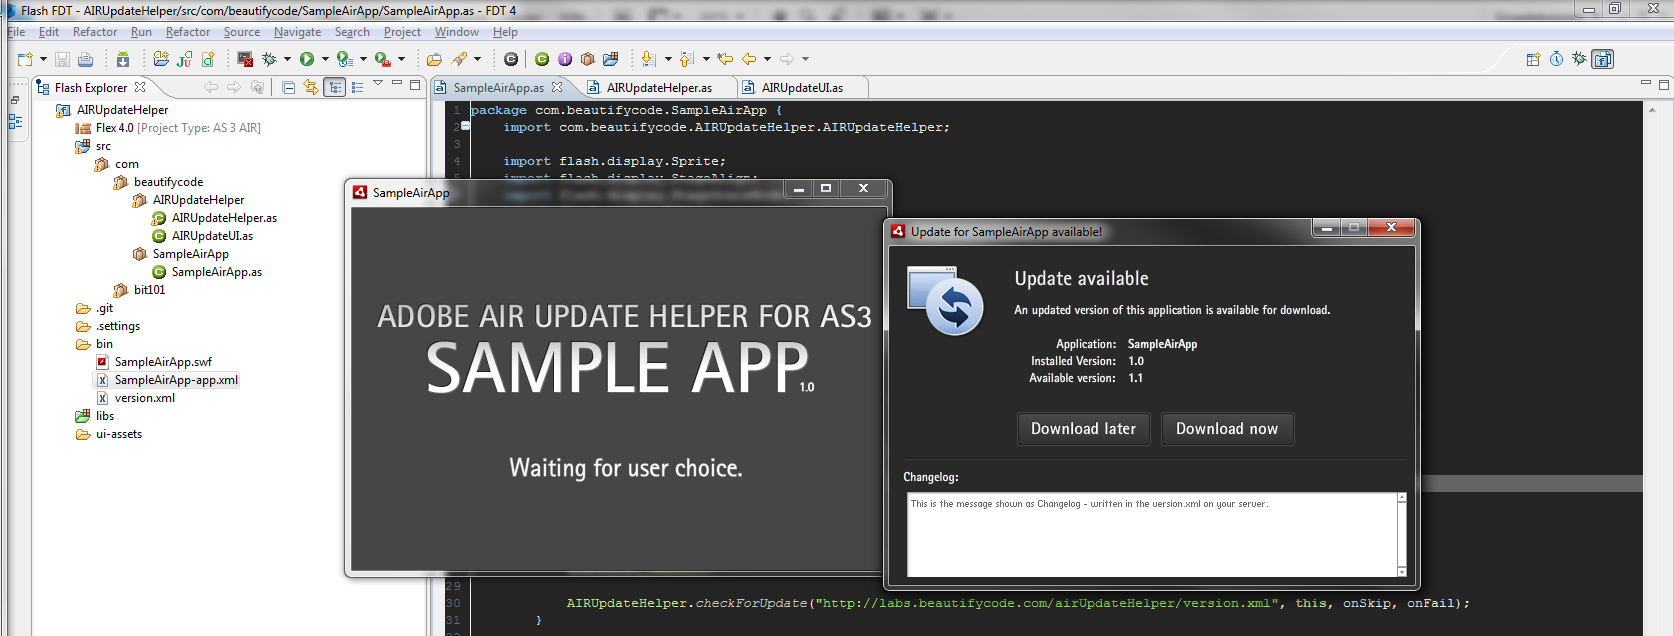Toggle hierarchical tree layout in Flash Explorer
1674x636 pixels.
coord(335,87)
